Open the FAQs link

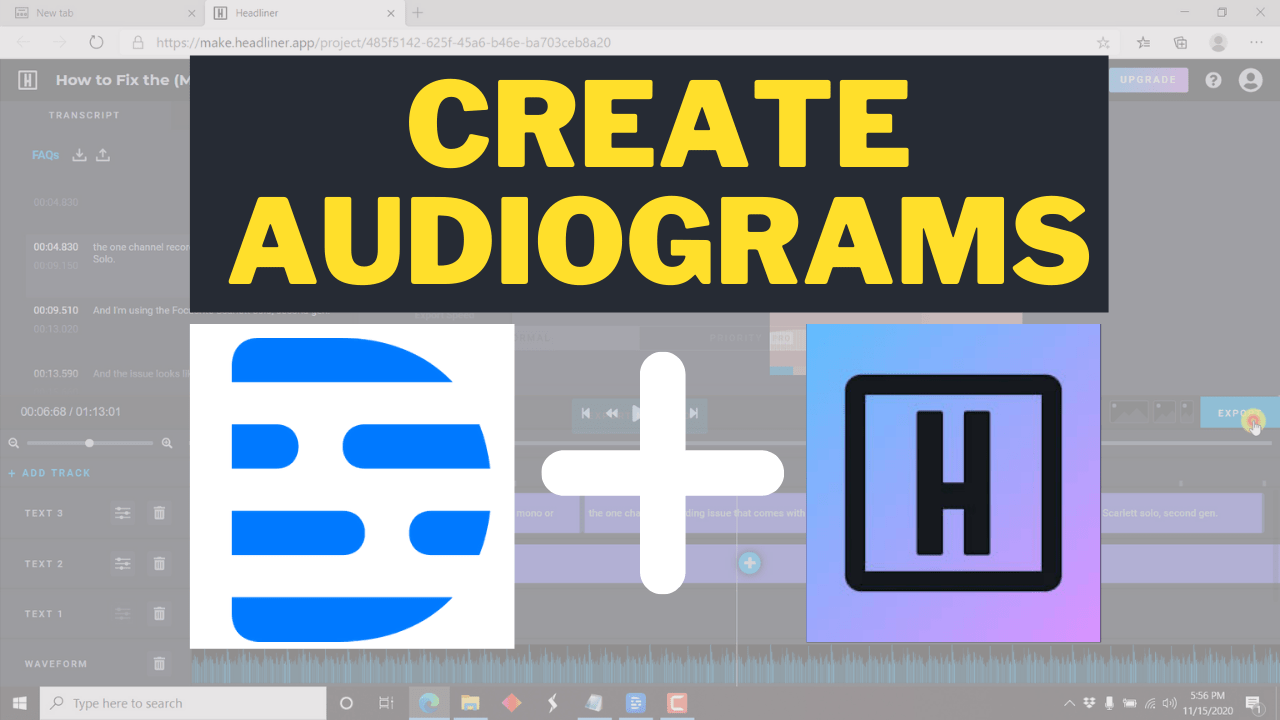[46, 155]
